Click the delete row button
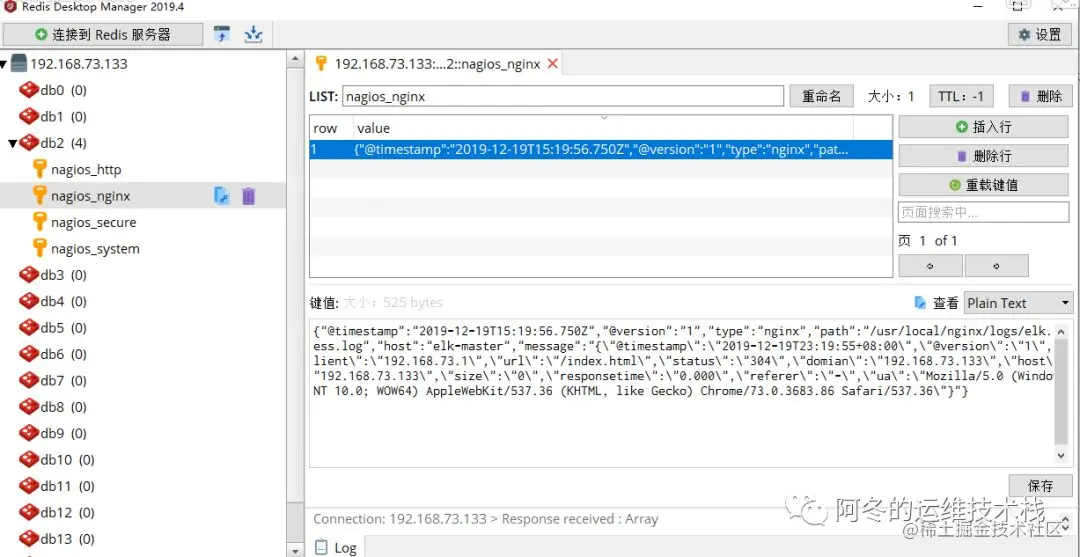Image resolution: width=1080 pixels, height=557 pixels. pyautogui.click(x=984, y=156)
